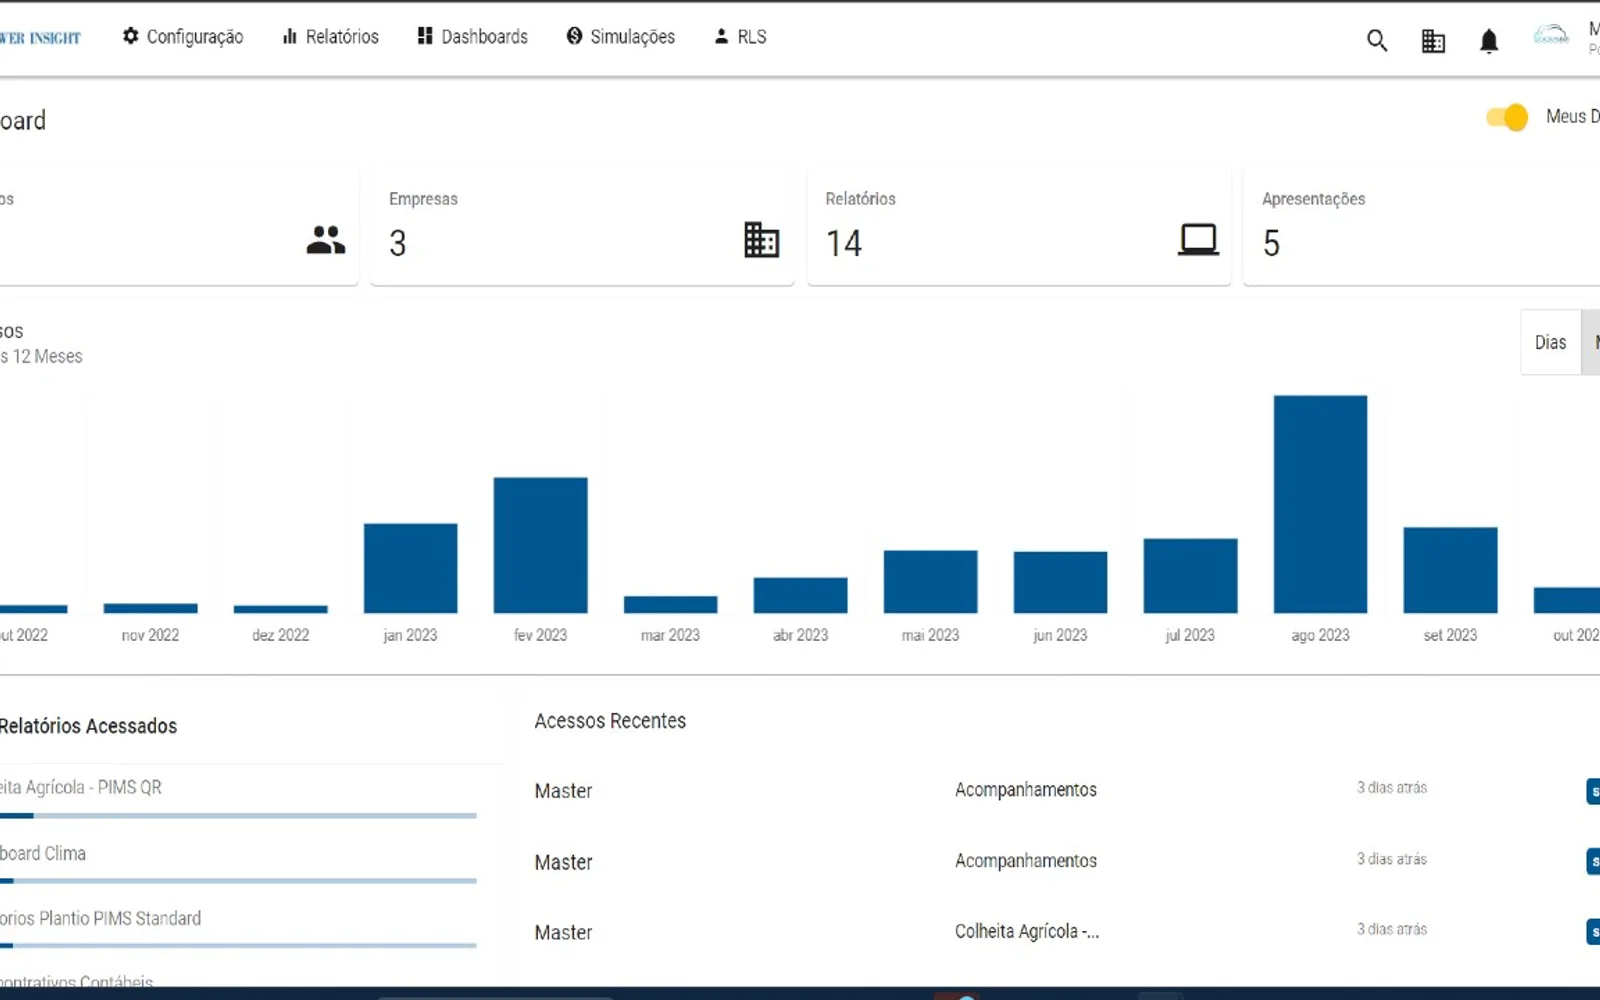Click the Configuração gear icon

[131, 36]
